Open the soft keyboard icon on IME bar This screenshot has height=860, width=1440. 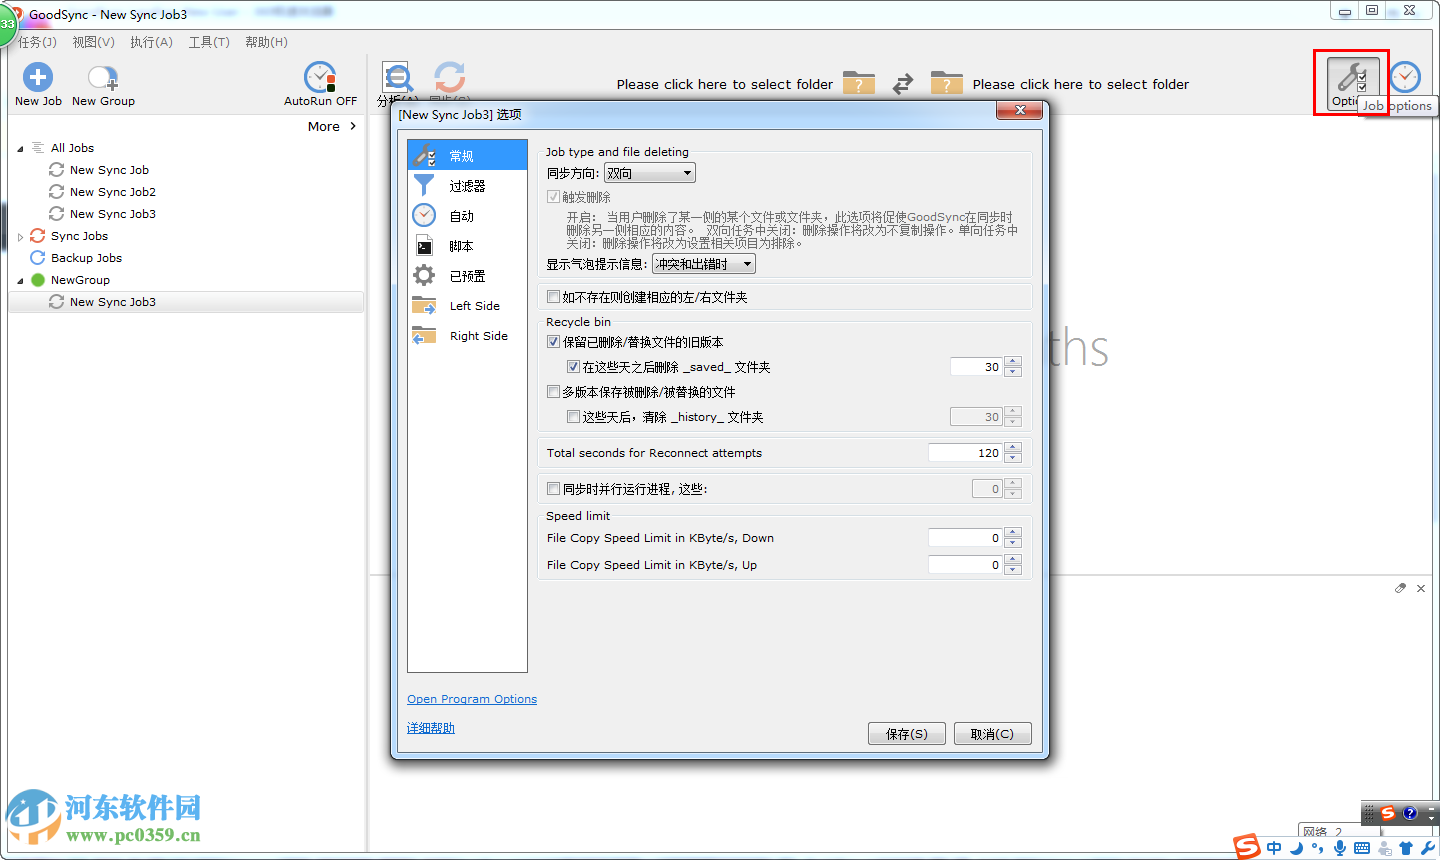pyautogui.click(x=1362, y=848)
